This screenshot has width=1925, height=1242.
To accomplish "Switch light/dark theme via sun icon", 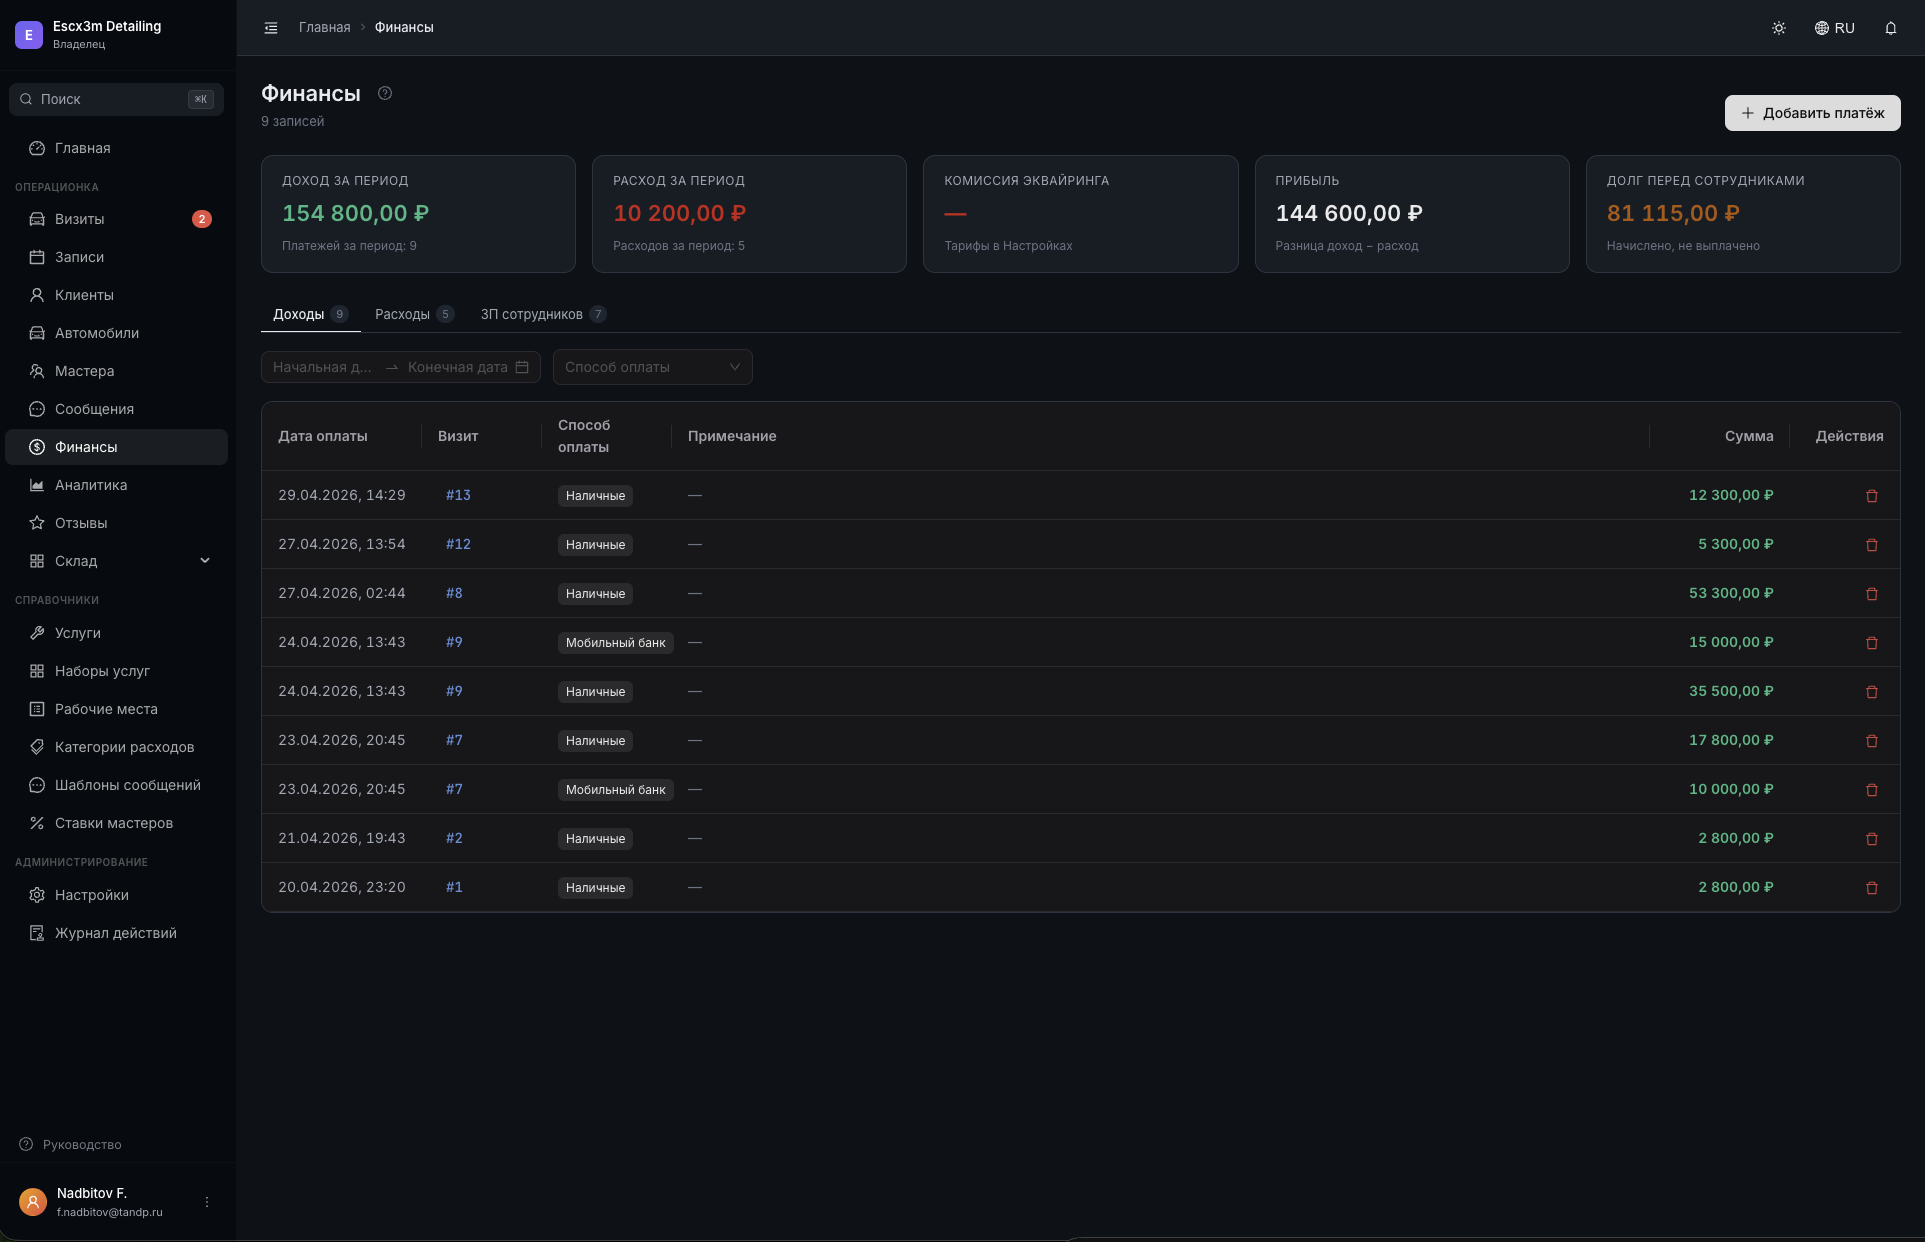I will tap(1779, 28).
